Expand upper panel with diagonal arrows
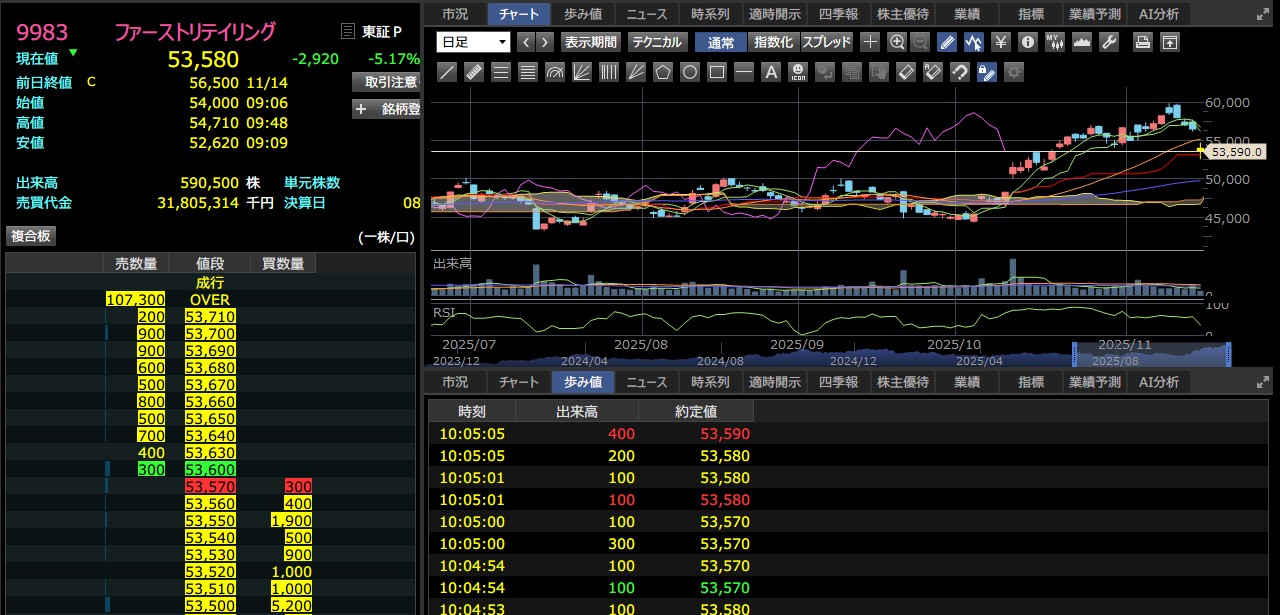This screenshot has height=615, width=1280. tap(1264, 14)
